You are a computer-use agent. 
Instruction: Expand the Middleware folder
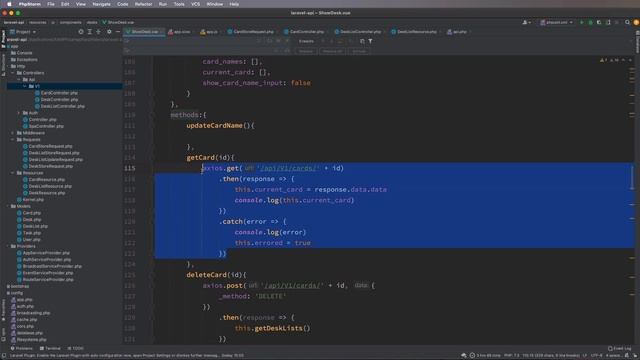pyautogui.click(x=13, y=133)
